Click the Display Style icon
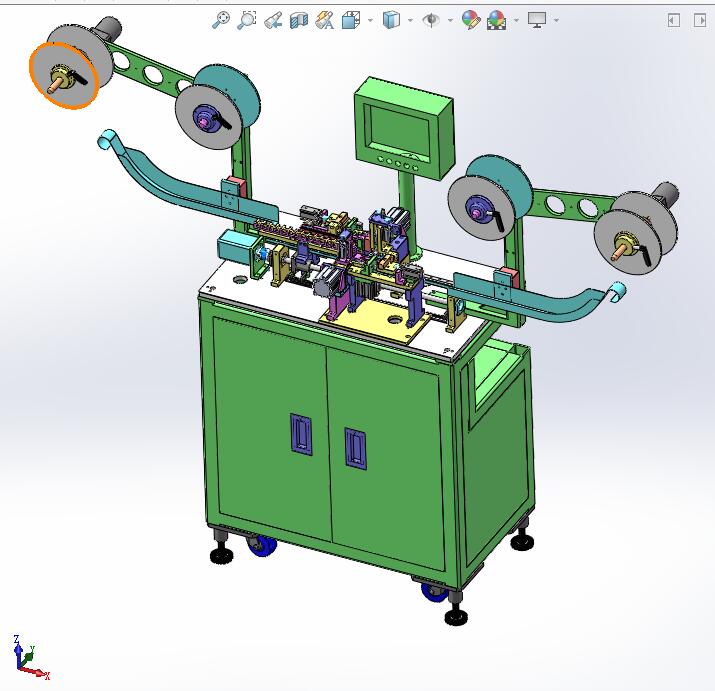715x691 pixels. (x=391, y=20)
